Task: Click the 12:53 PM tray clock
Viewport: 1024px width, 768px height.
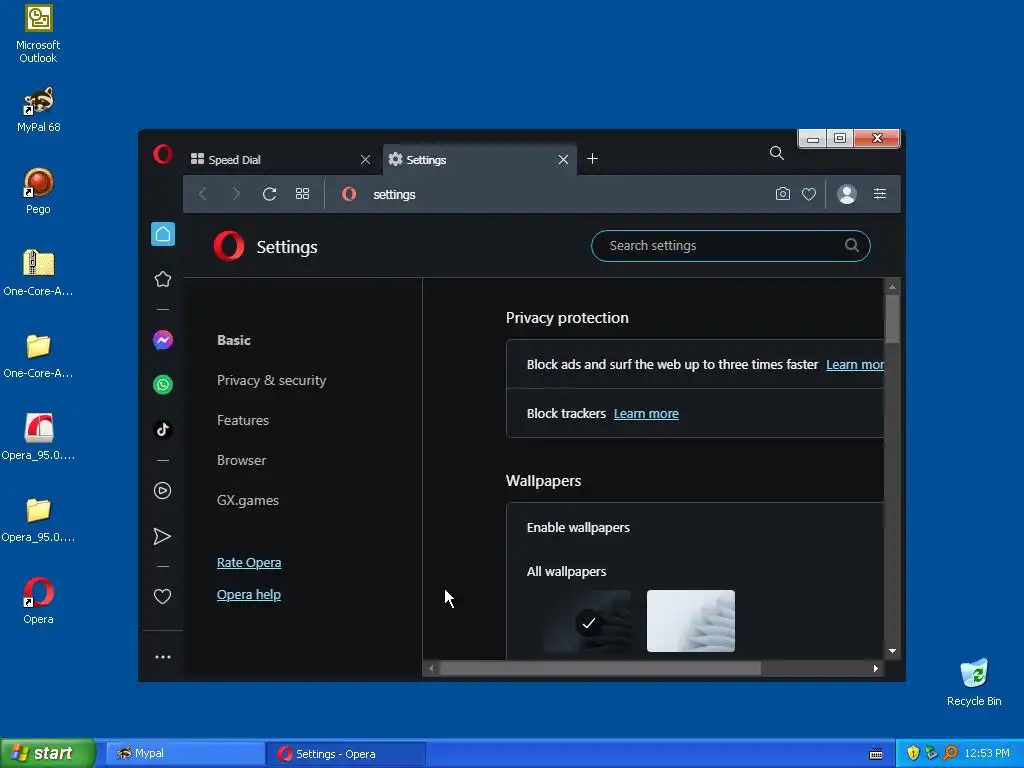Action: (987, 753)
